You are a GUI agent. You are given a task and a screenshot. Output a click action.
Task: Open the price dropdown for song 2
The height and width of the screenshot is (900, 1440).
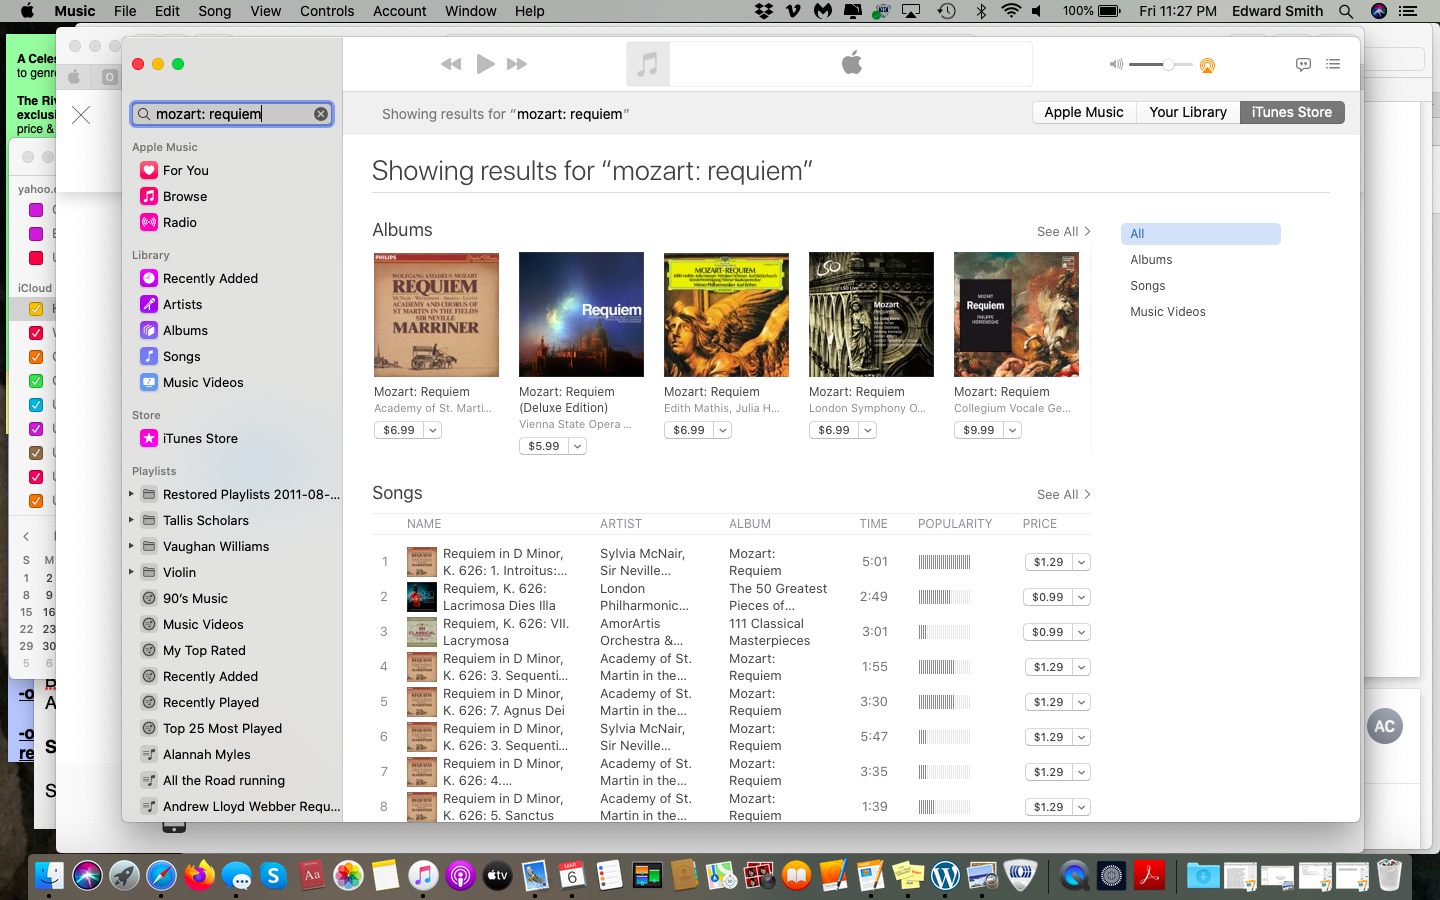(x=1081, y=597)
